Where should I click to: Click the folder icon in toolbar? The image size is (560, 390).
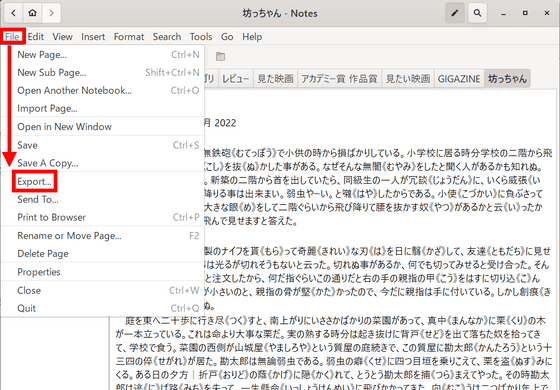pos(220,56)
